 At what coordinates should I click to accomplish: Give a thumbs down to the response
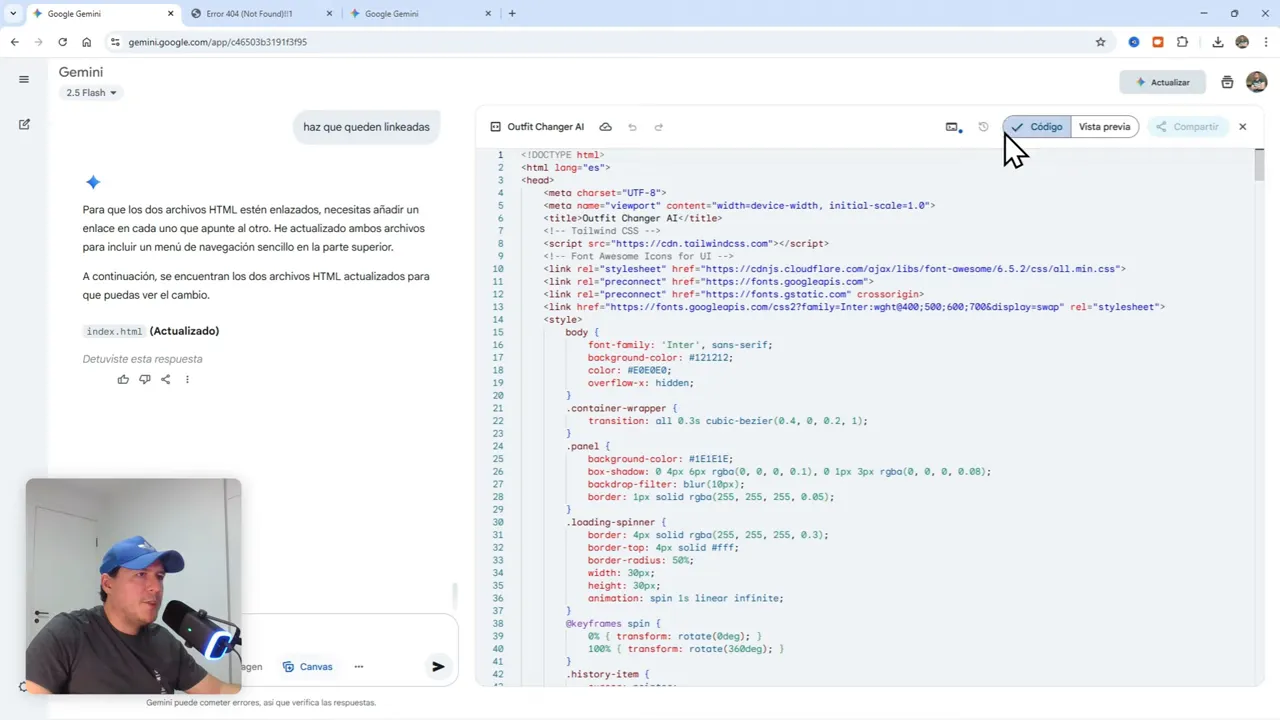coord(145,379)
